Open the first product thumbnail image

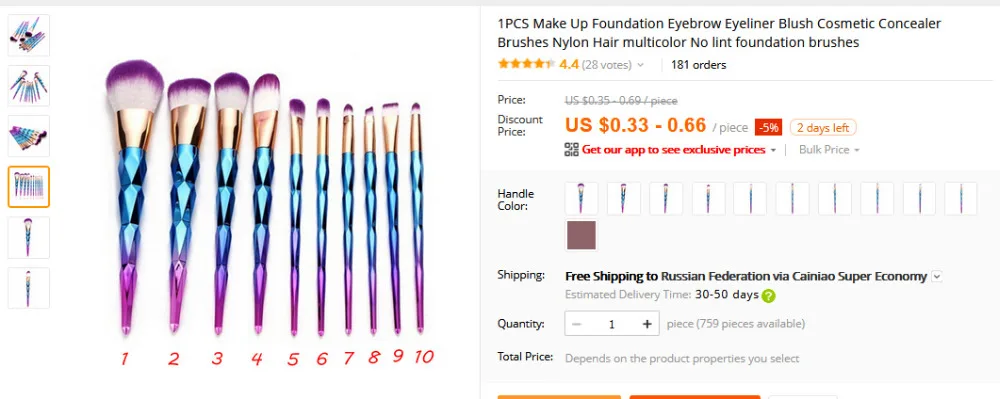[x=29, y=35]
